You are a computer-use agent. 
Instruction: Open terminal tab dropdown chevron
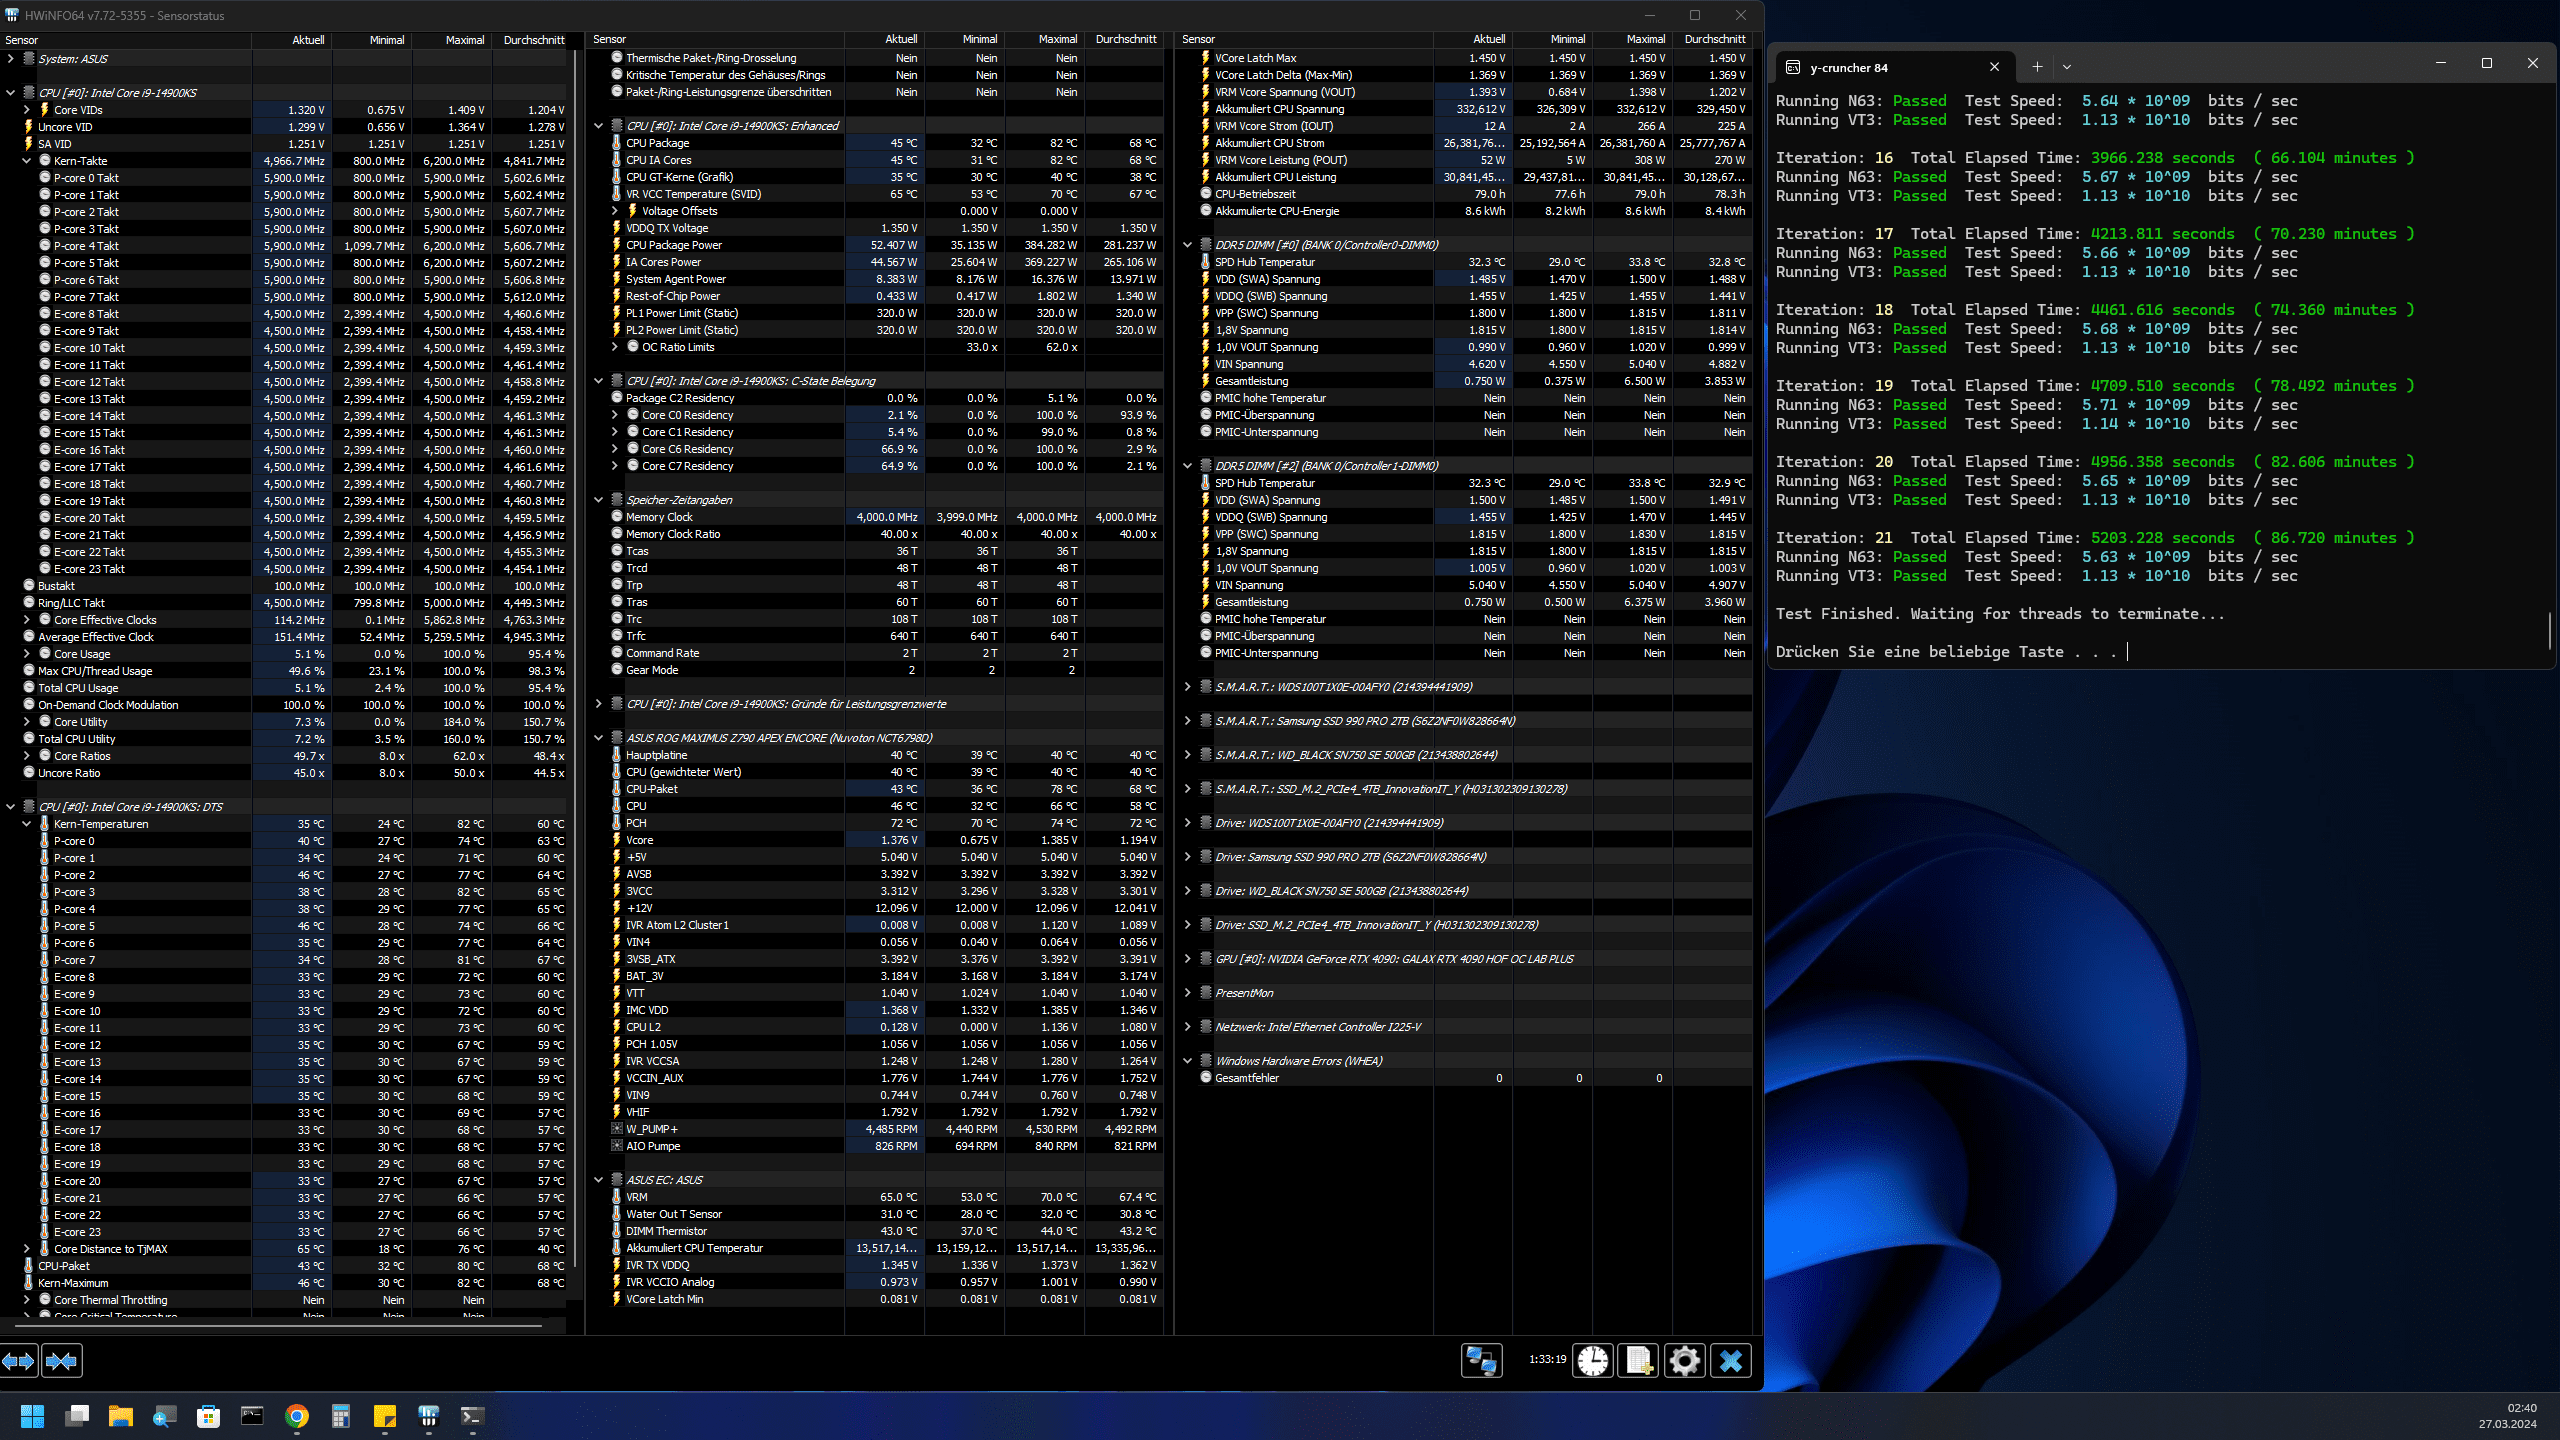click(2067, 67)
